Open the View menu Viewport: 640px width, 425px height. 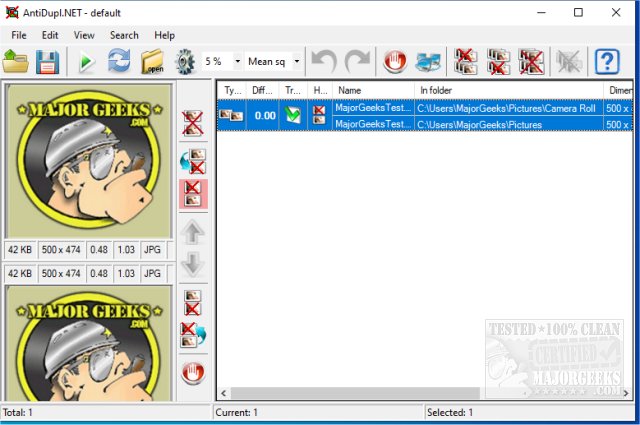(x=84, y=36)
